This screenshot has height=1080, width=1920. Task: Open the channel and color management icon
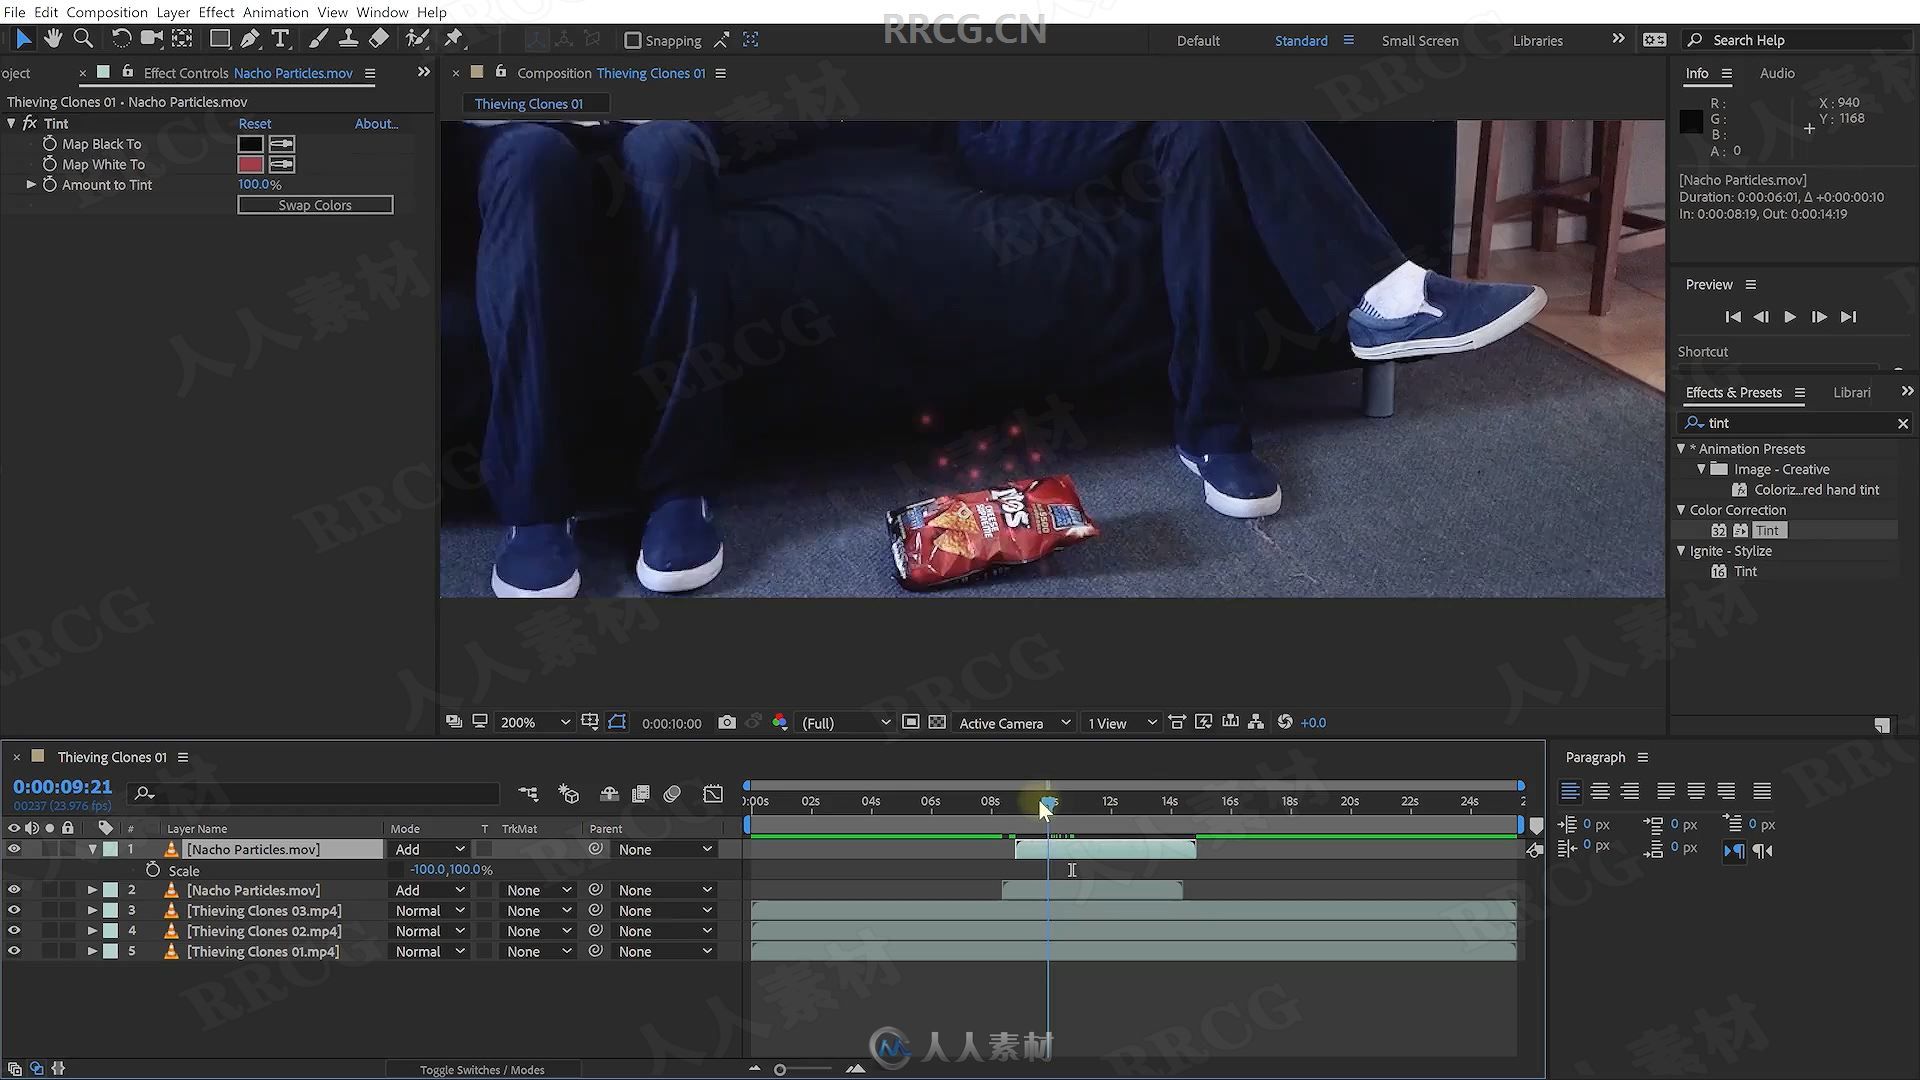[779, 722]
